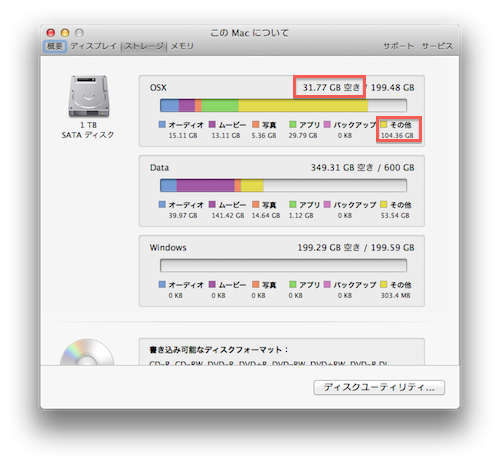Open the メモリ tab
The width and height of the screenshot is (500, 465).
coord(182,46)
